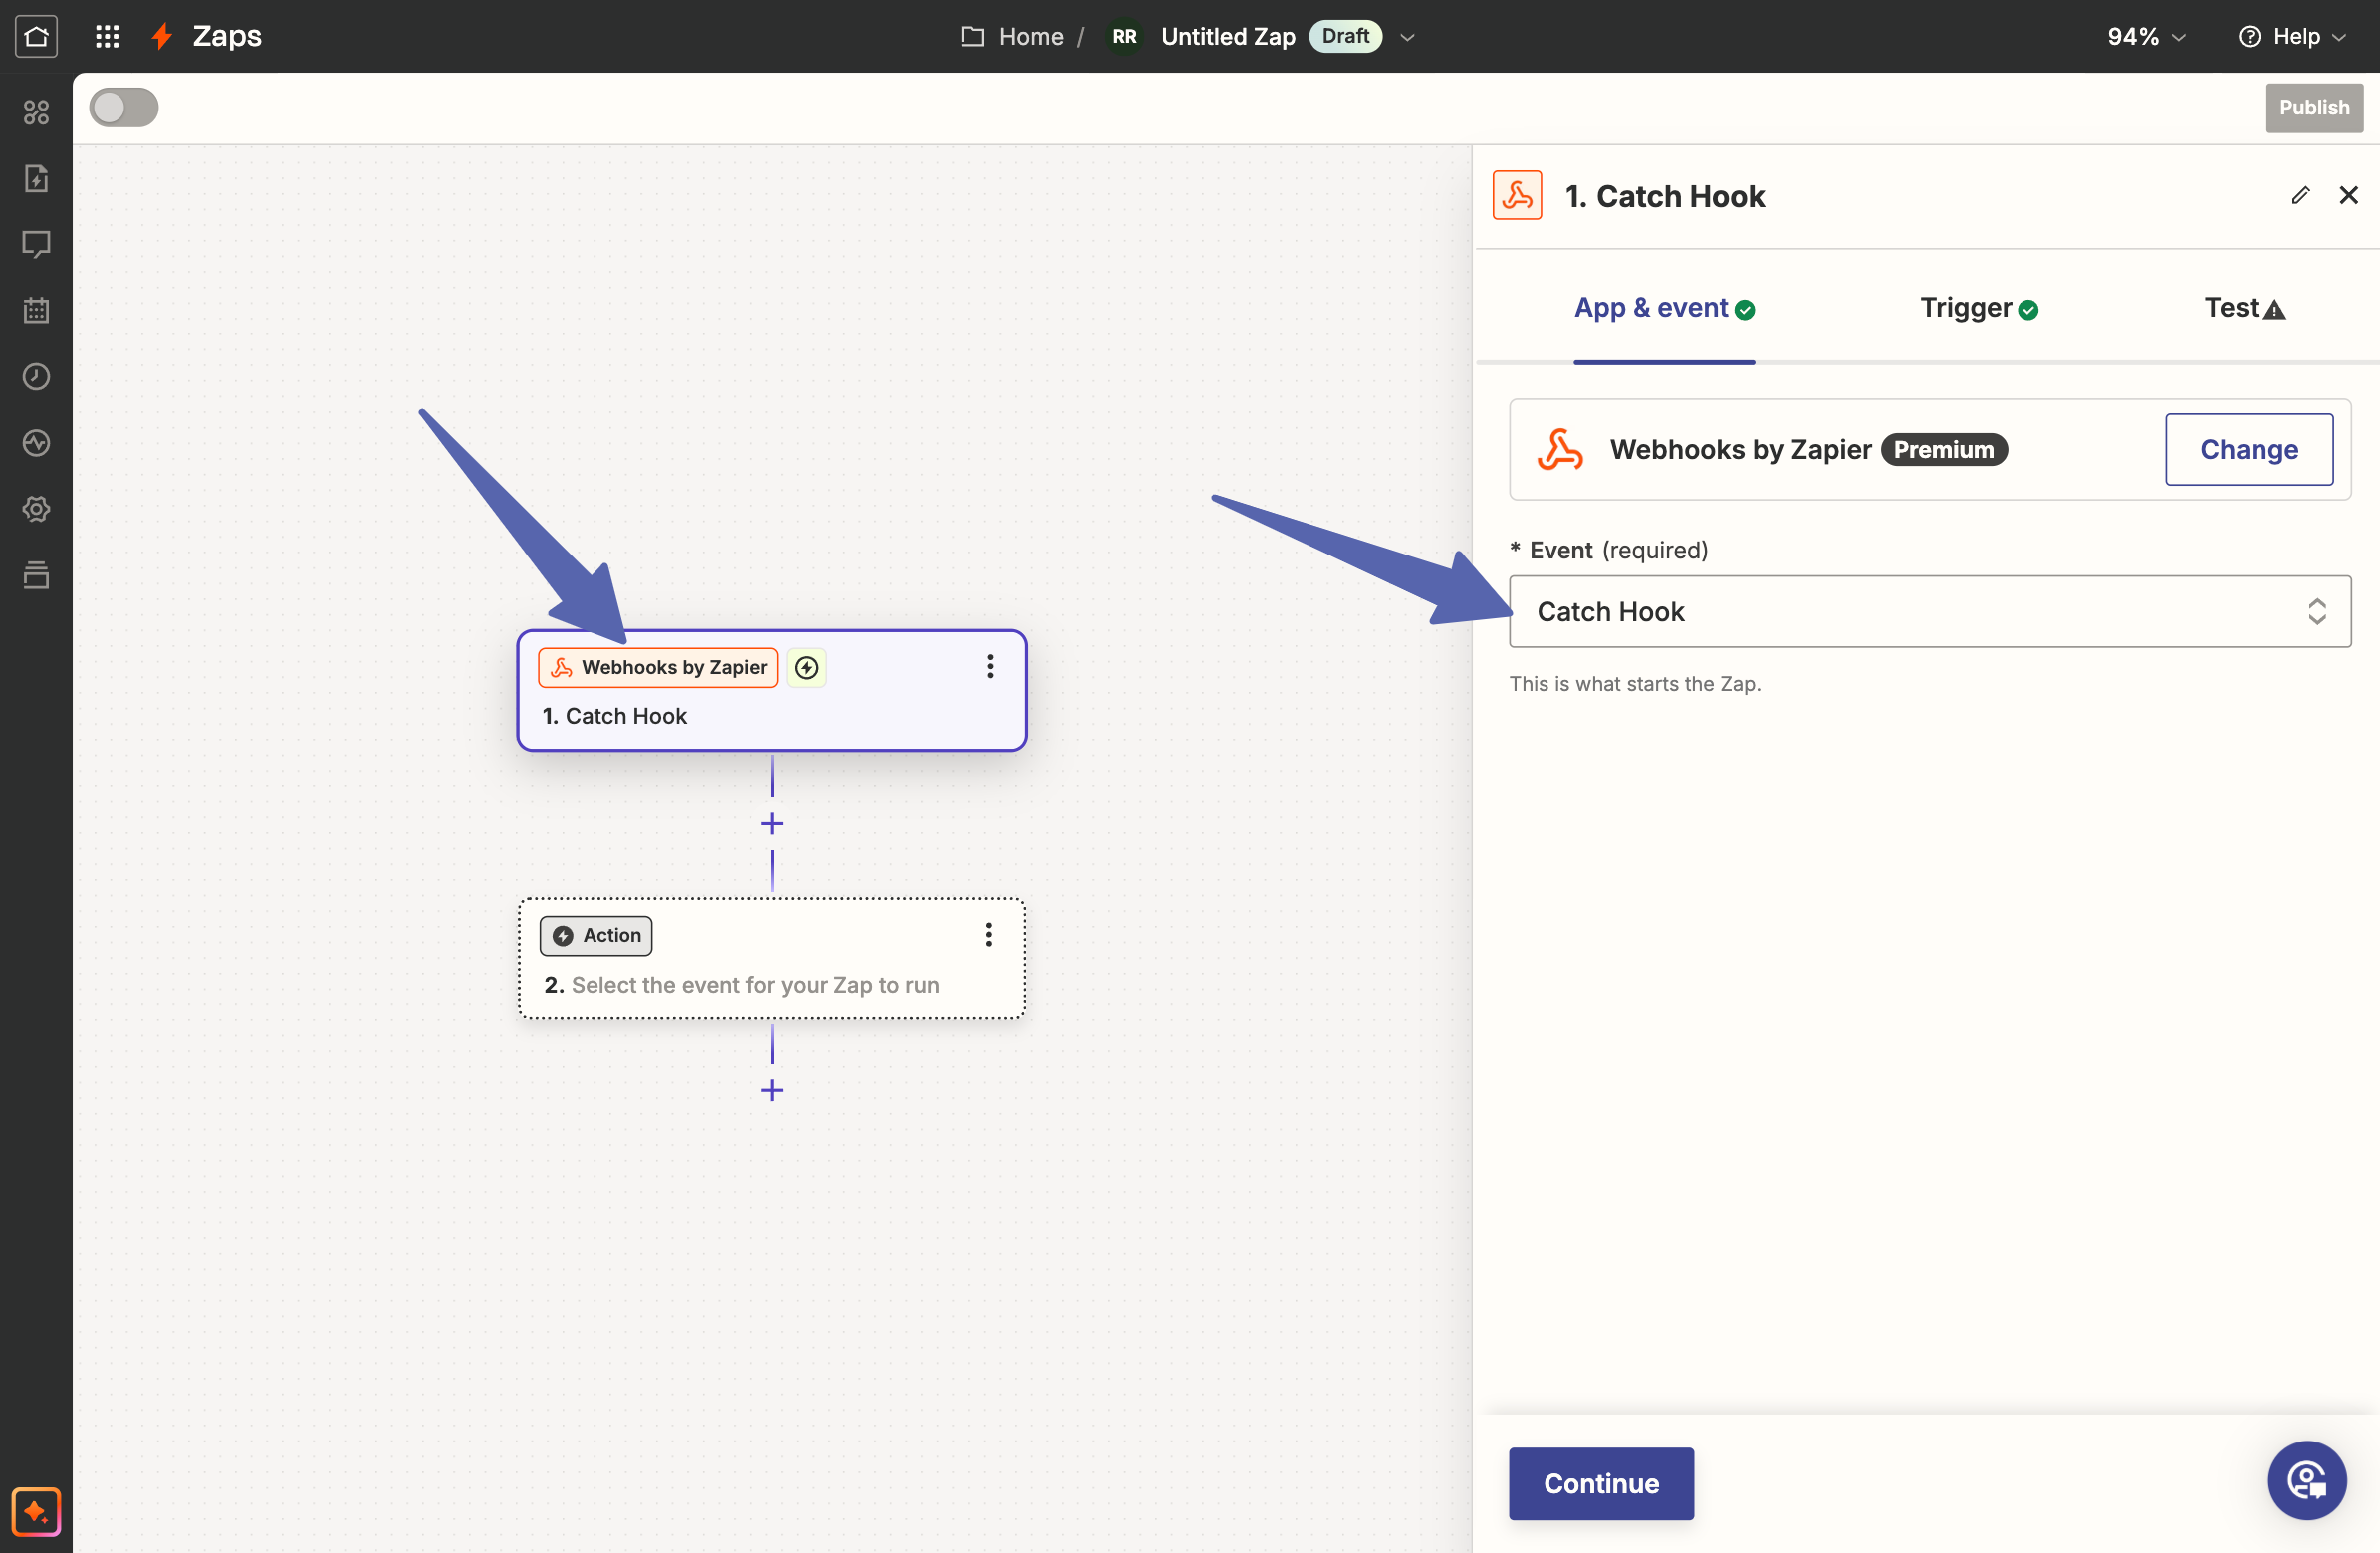Open Zap history clock icon in sidebar

pyautogui.click(x=36, y=377)
